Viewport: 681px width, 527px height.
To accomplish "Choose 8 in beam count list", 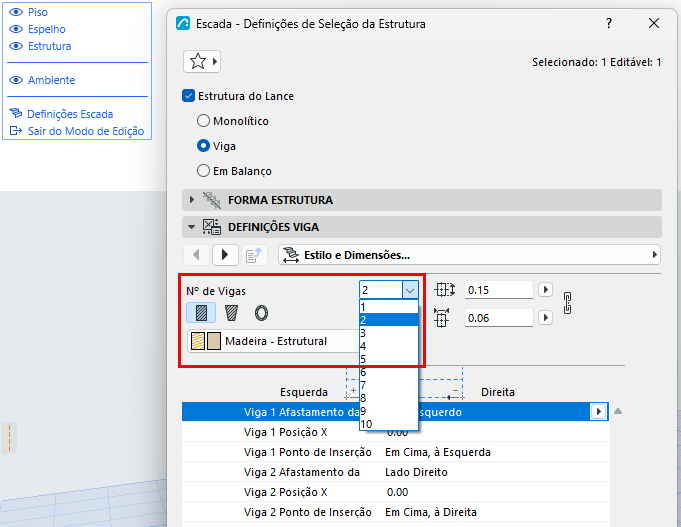I will 389,398.
